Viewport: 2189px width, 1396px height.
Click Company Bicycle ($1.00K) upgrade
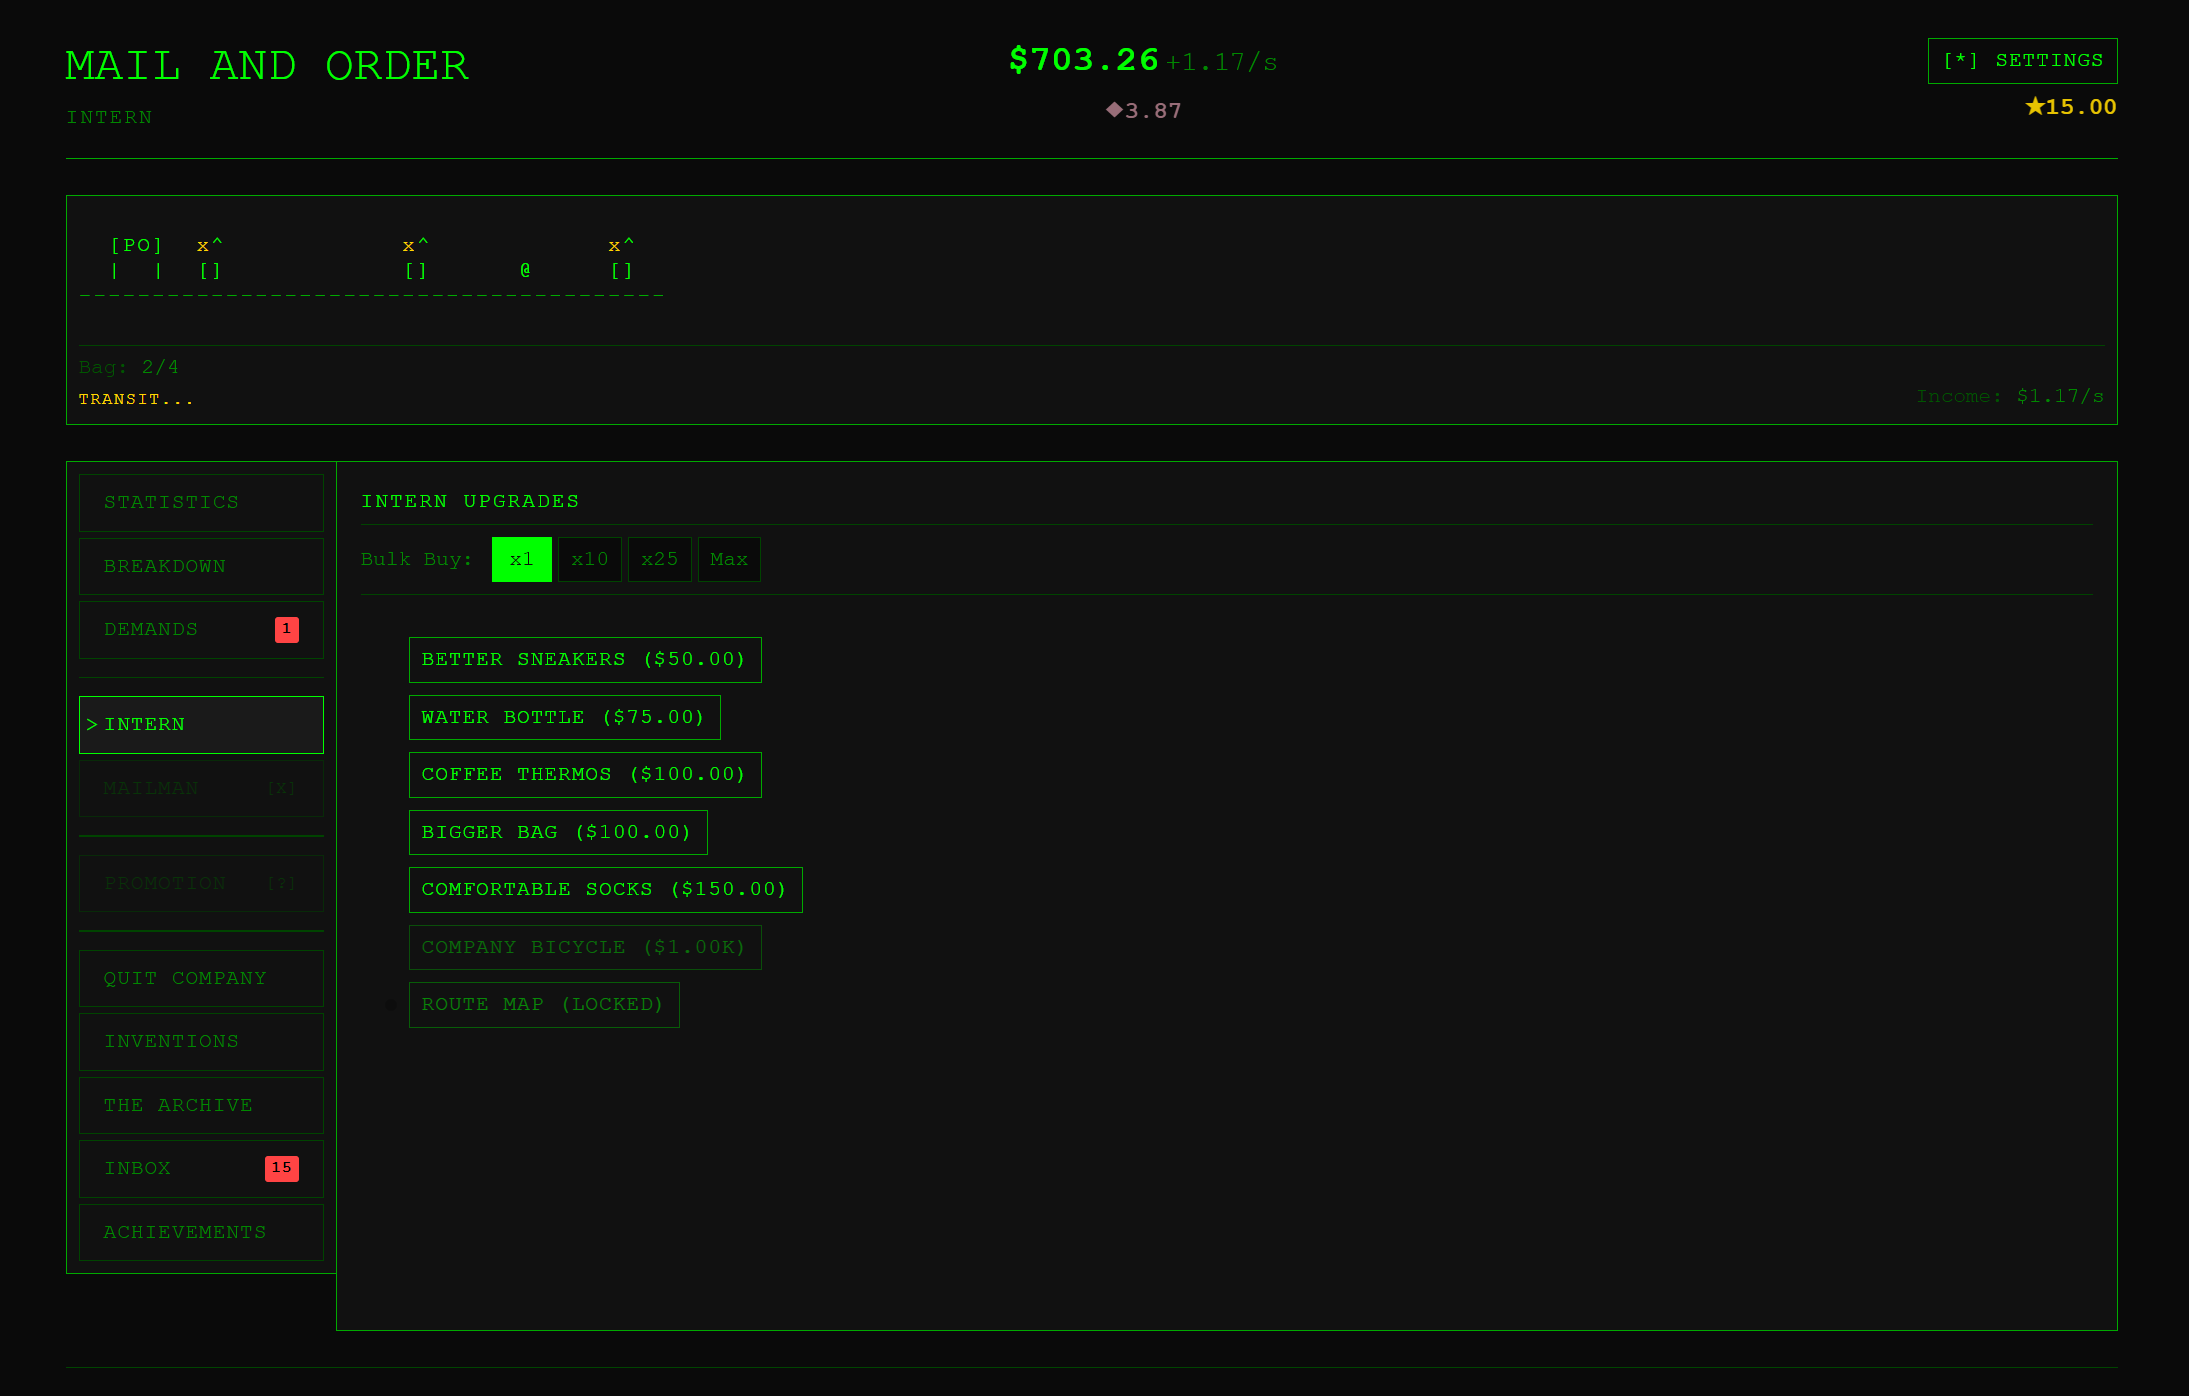[x=585, y=947]
